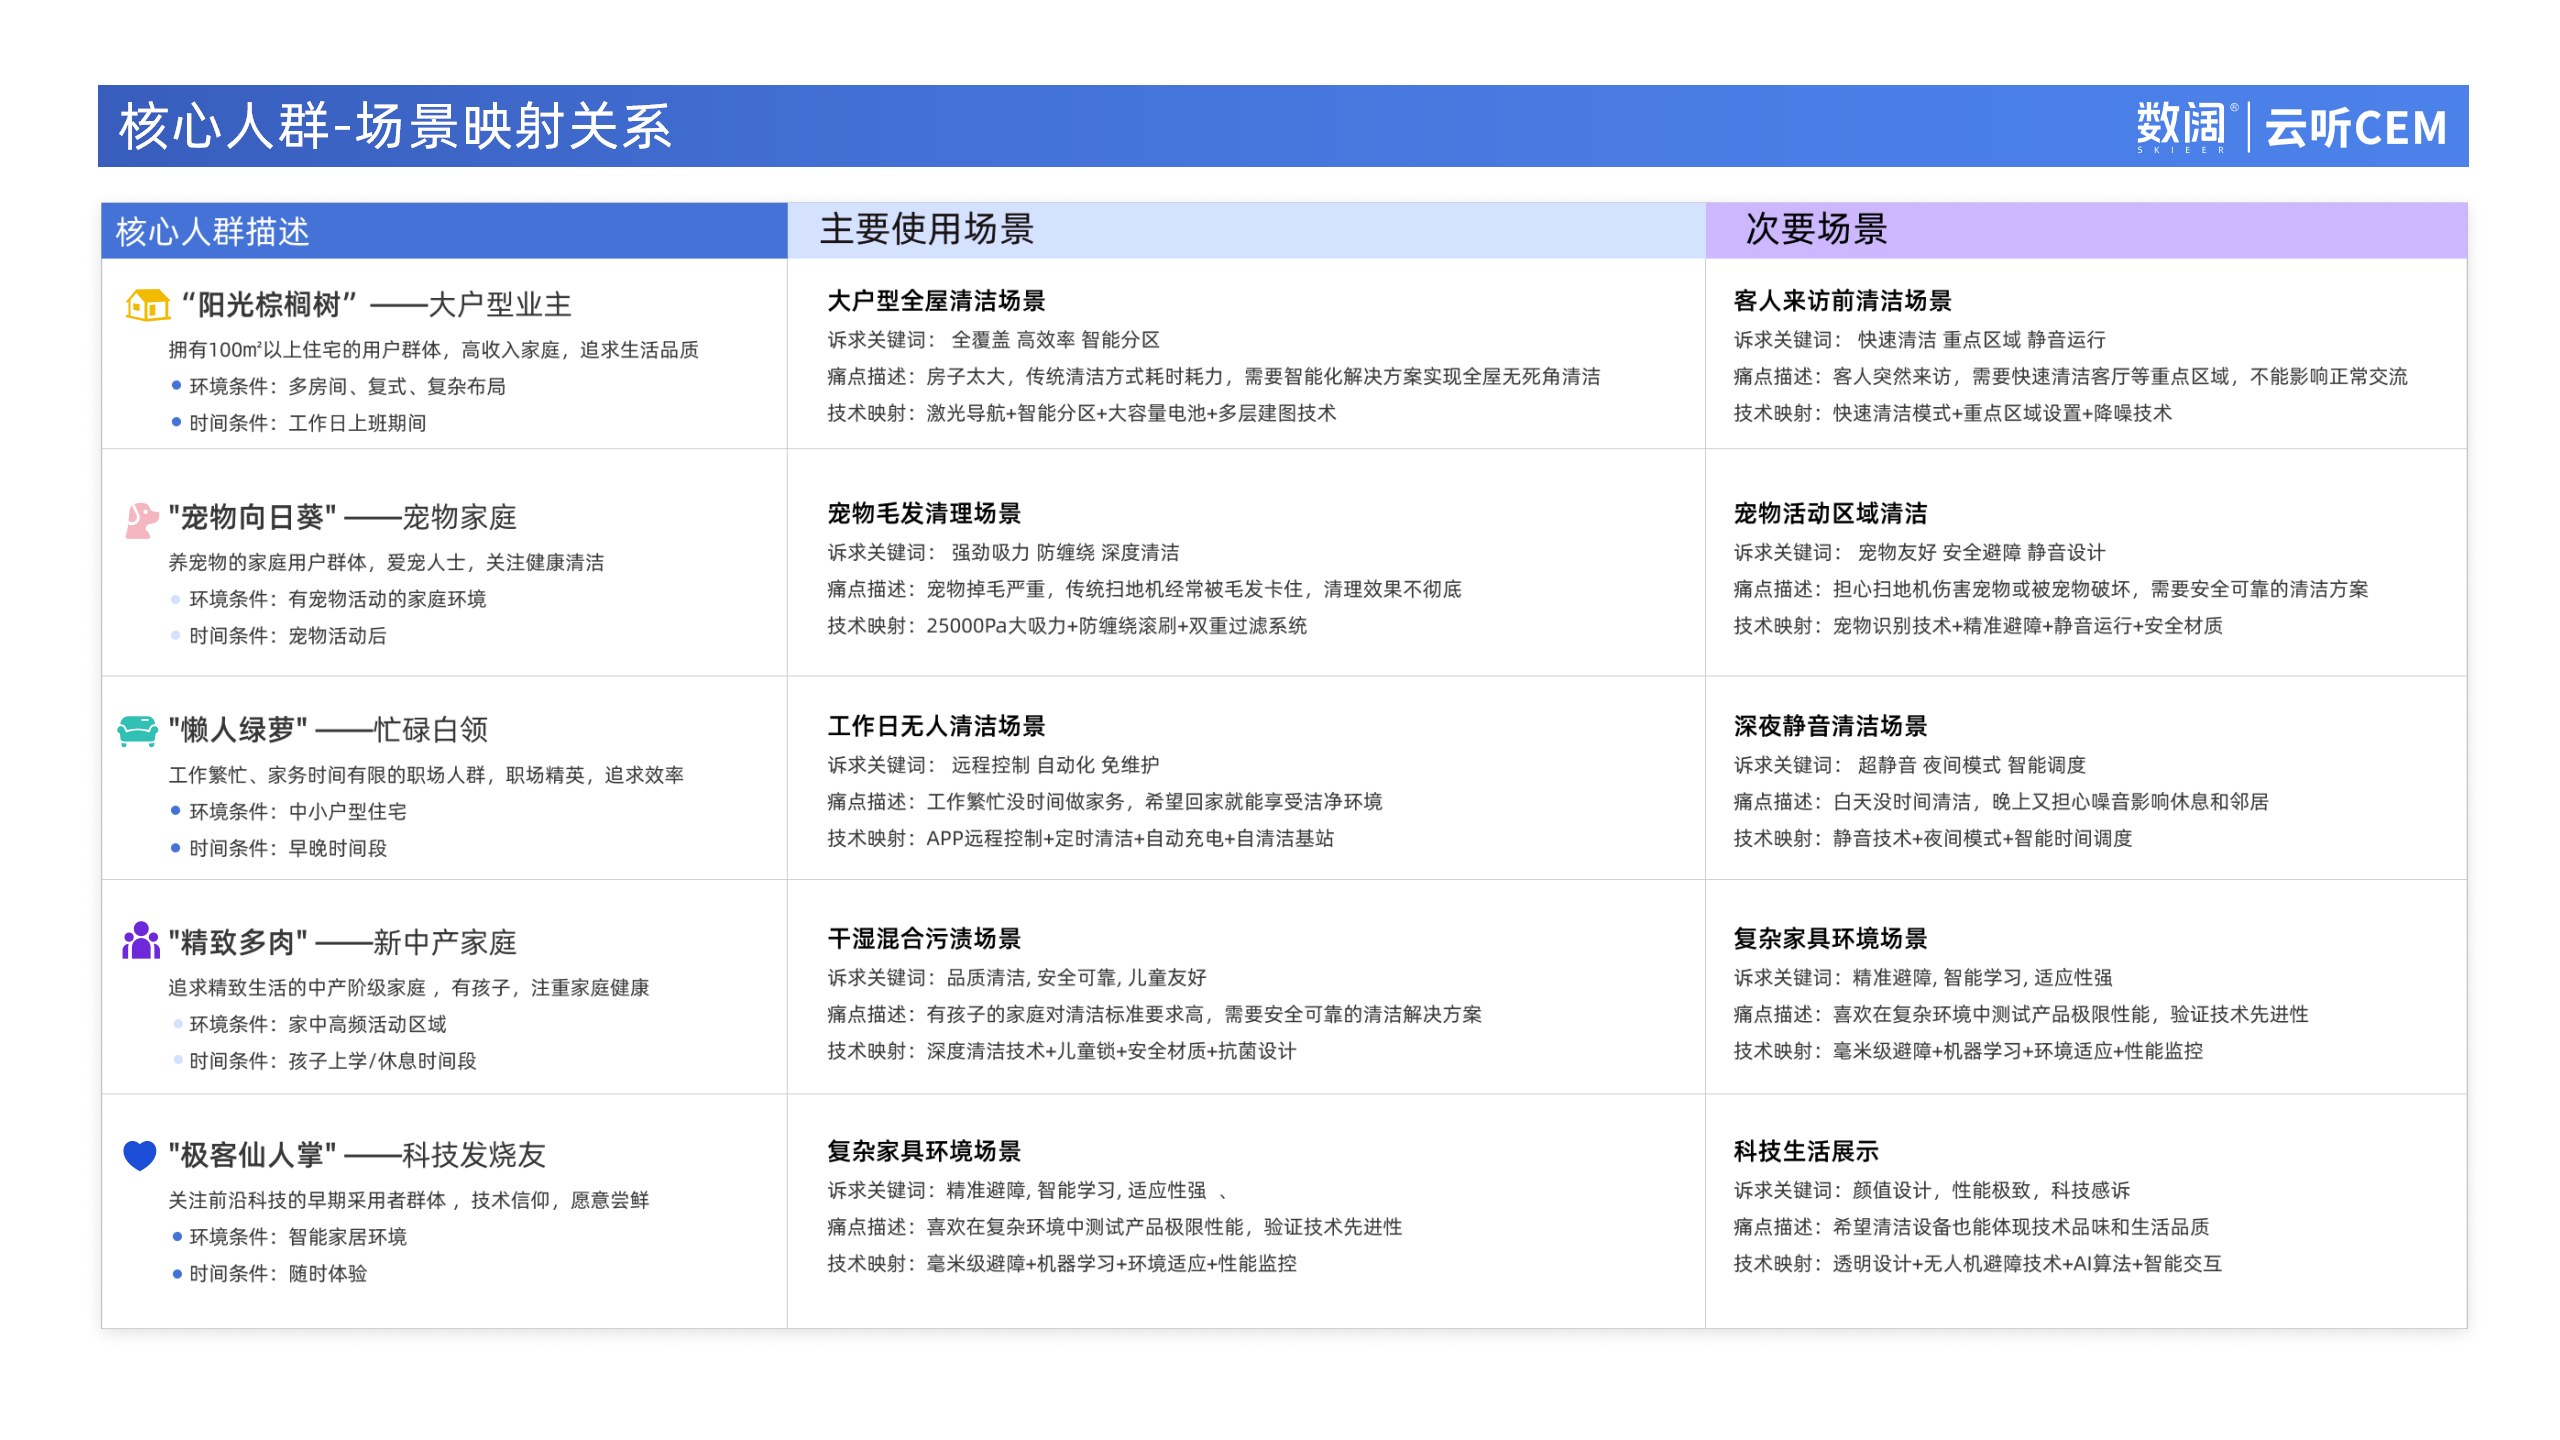Image resolution: width=2560 pixels, height=1440 pixels.
Task: Click the teal sofa icon
Action: tap(138, 730)
